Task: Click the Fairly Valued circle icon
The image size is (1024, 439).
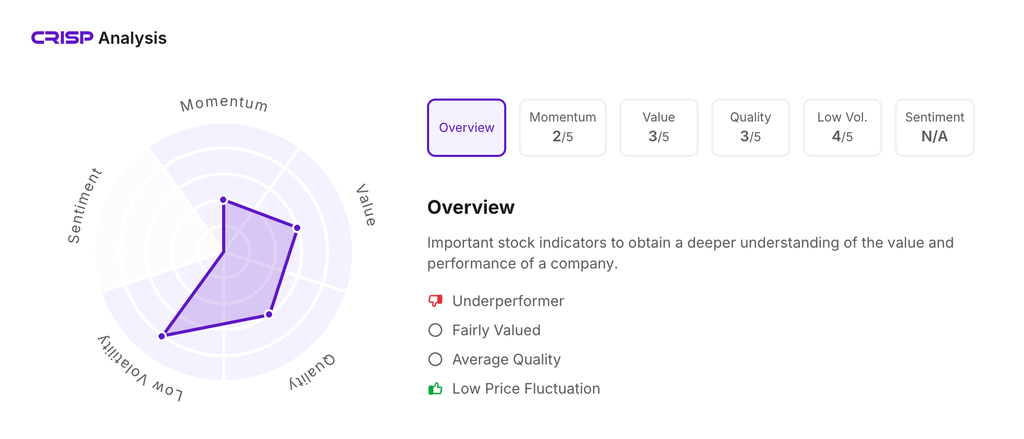Action: pyautogui.click(x=435, y=330)
